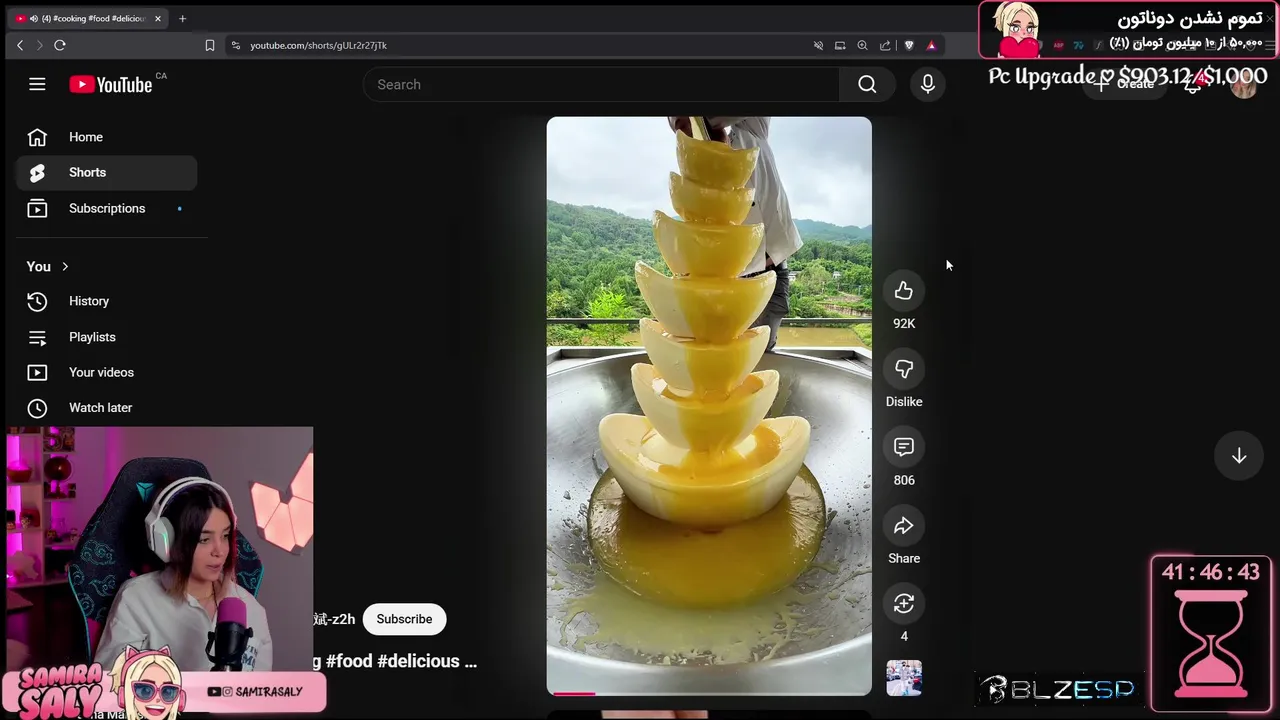Open Home in the sidebar

click(106, 137)
